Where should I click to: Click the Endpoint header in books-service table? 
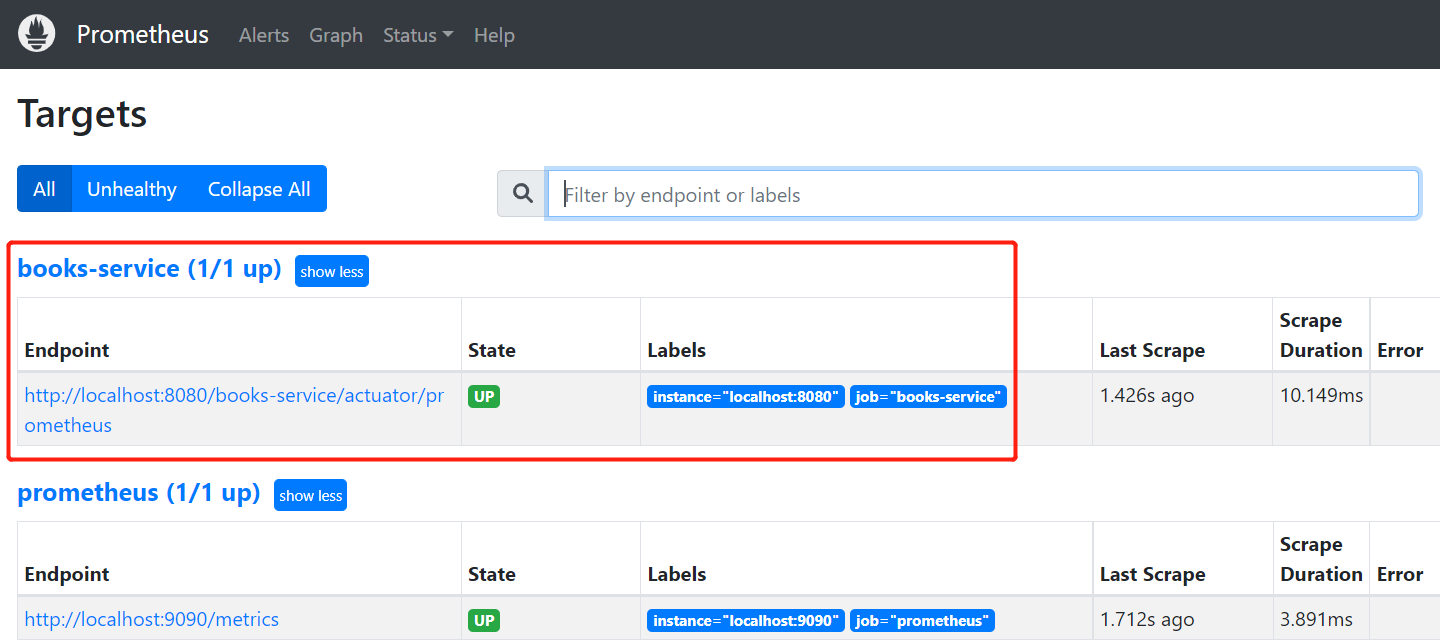tap(67, 350)
